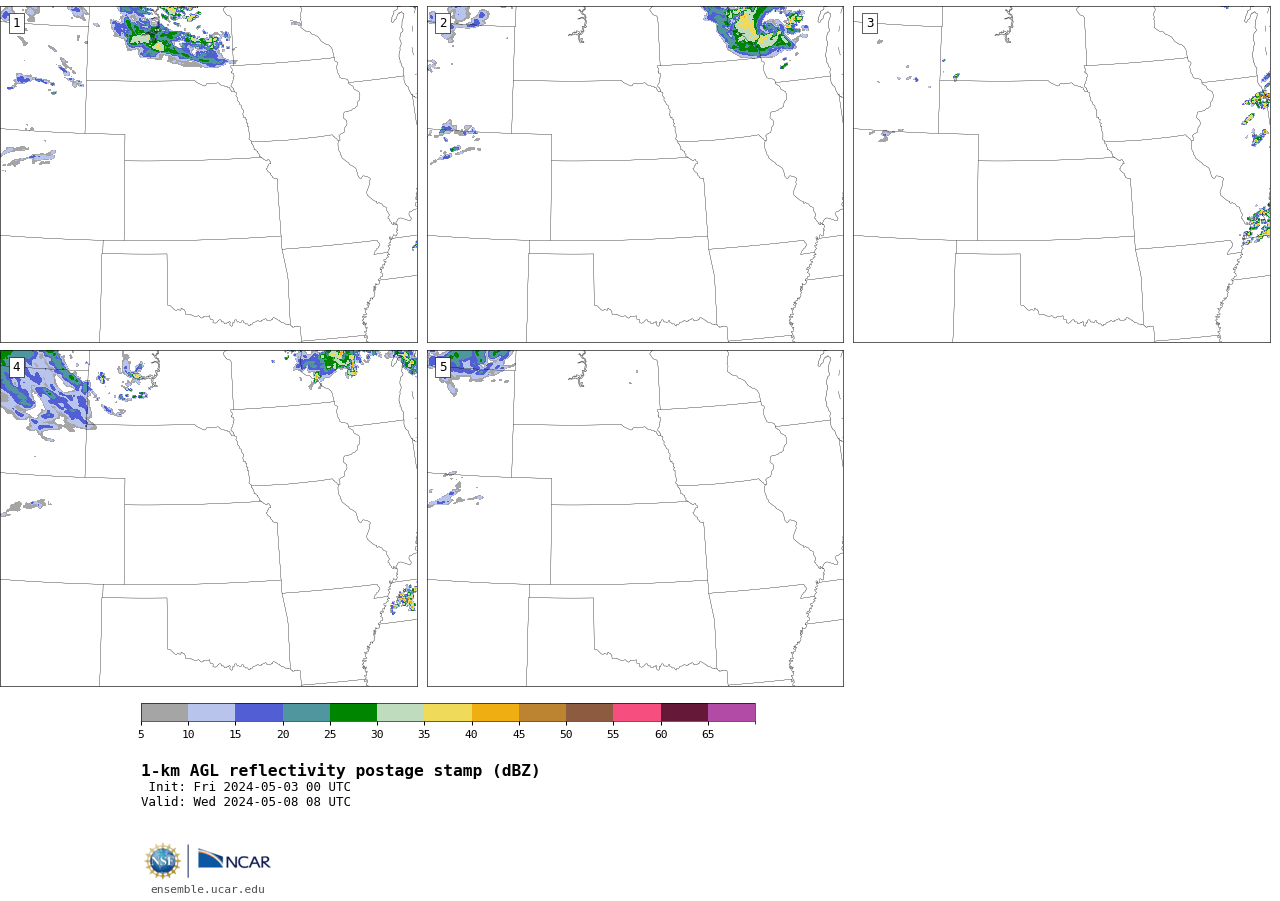The width and height of the screenshot is (1280, 901).
Task: Click the colorbar tick label '5'
Action: pyautogui.click(x=141, y=735)
